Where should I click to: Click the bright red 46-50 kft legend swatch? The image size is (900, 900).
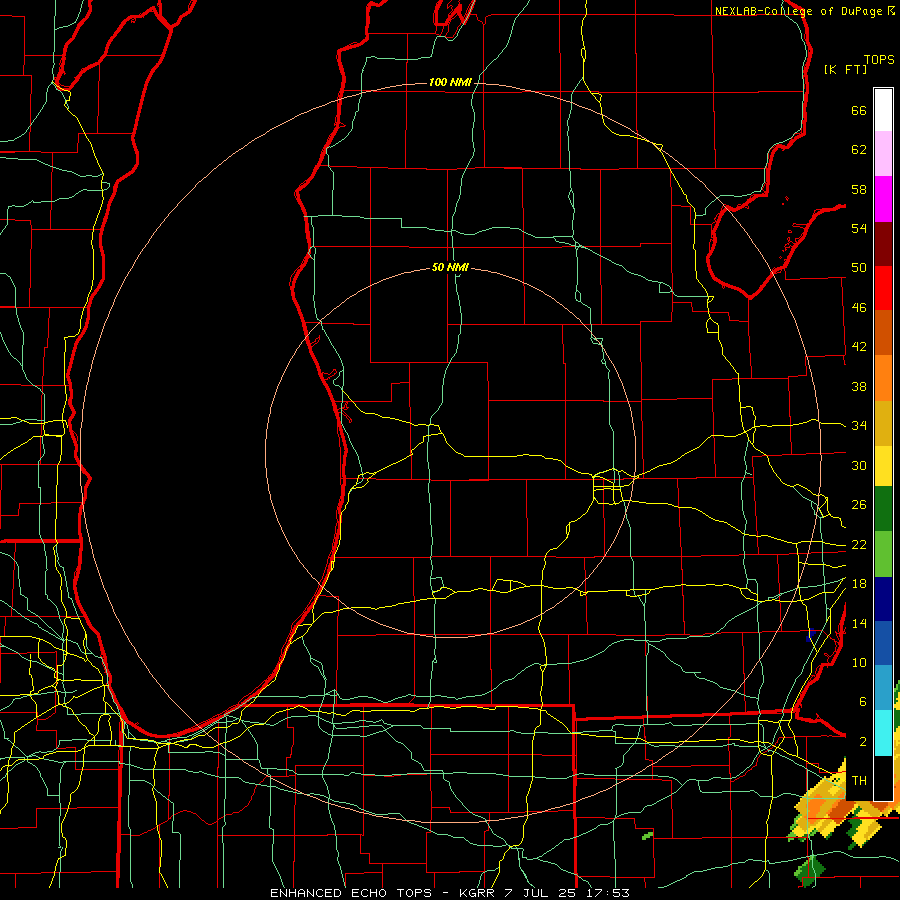point(883,288)
